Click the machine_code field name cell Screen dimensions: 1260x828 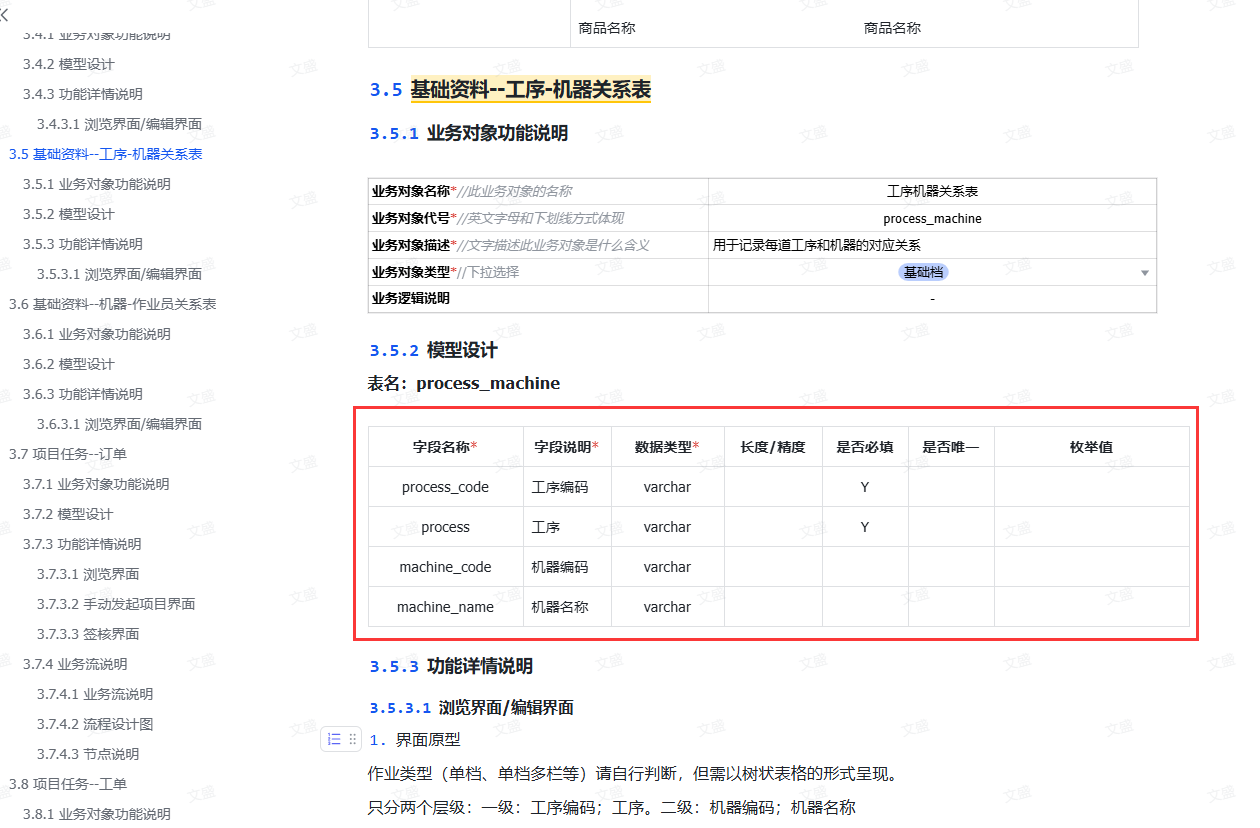click(x=446, y=567)
